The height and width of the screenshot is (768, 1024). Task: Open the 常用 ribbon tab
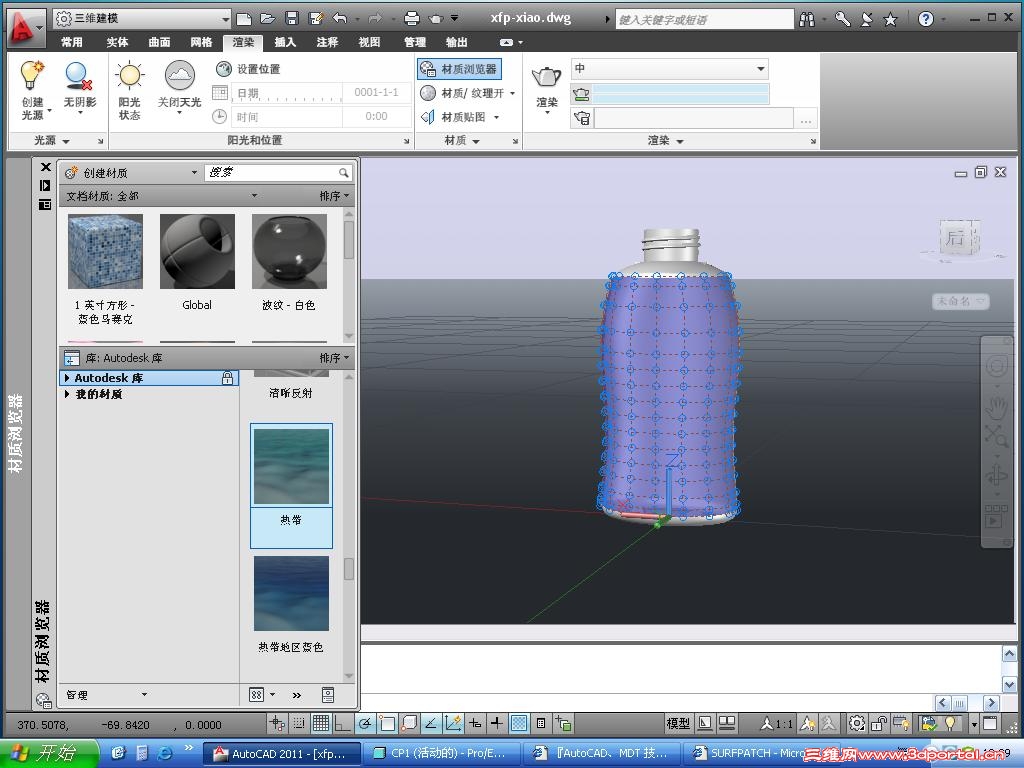[x=72, y=42]
